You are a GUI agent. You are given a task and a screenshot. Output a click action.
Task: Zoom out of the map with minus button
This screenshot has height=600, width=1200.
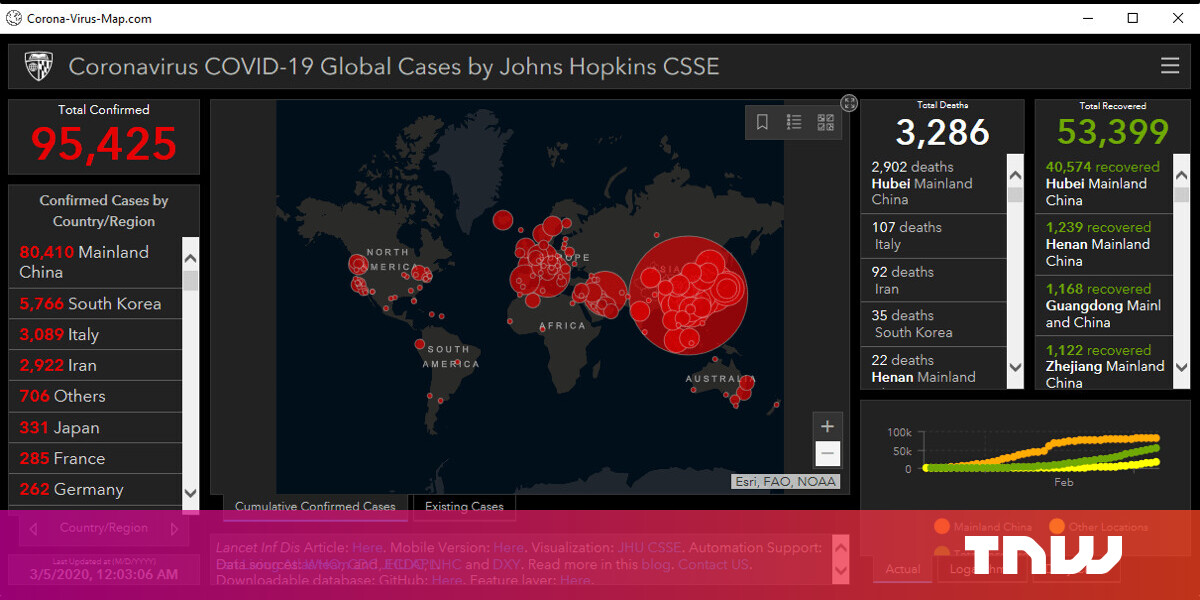click(827, 454)
